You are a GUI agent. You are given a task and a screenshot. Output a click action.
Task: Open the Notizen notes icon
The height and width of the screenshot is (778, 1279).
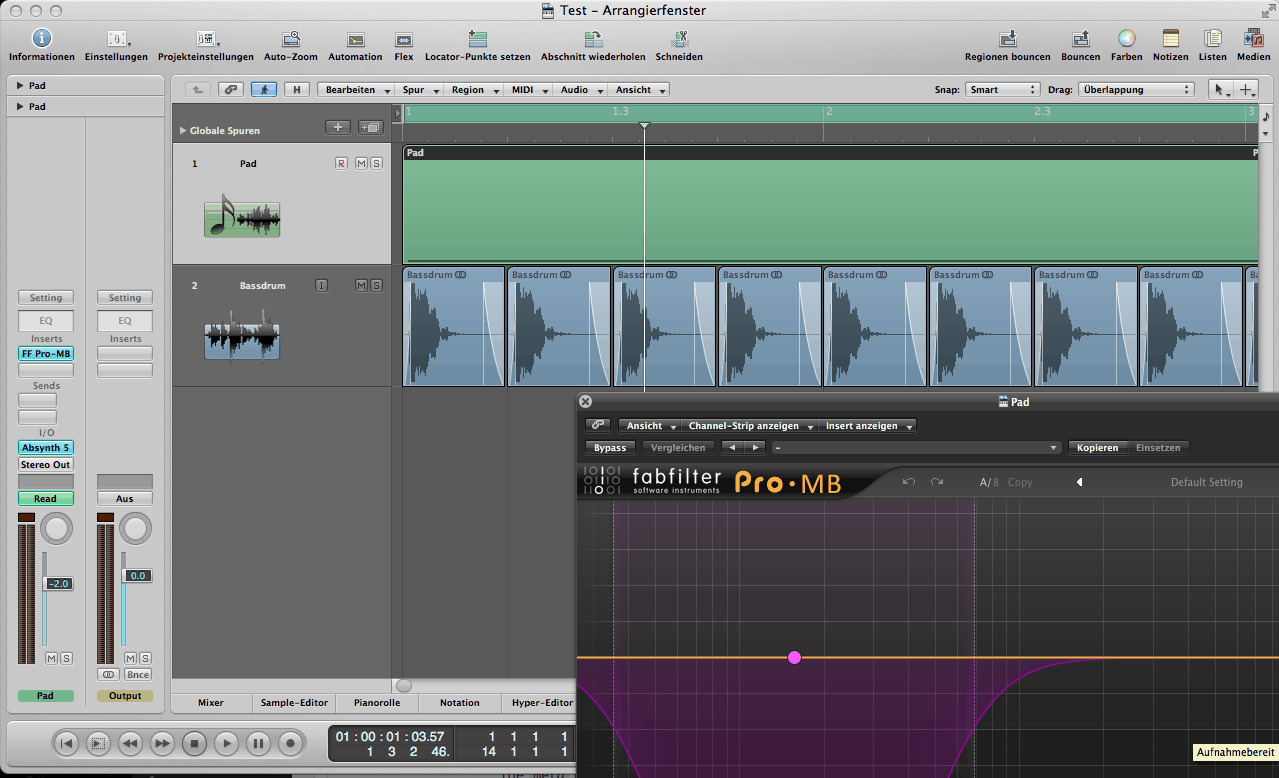(1170, 39)
